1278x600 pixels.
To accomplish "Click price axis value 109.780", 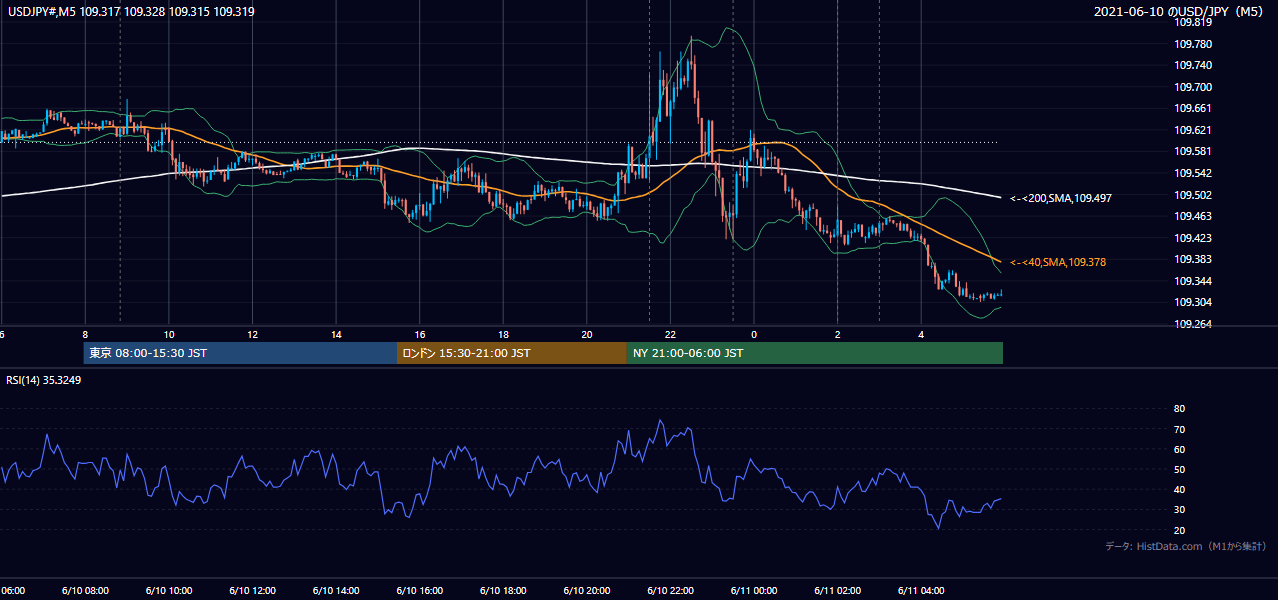I will click(x=1193, y=44).
